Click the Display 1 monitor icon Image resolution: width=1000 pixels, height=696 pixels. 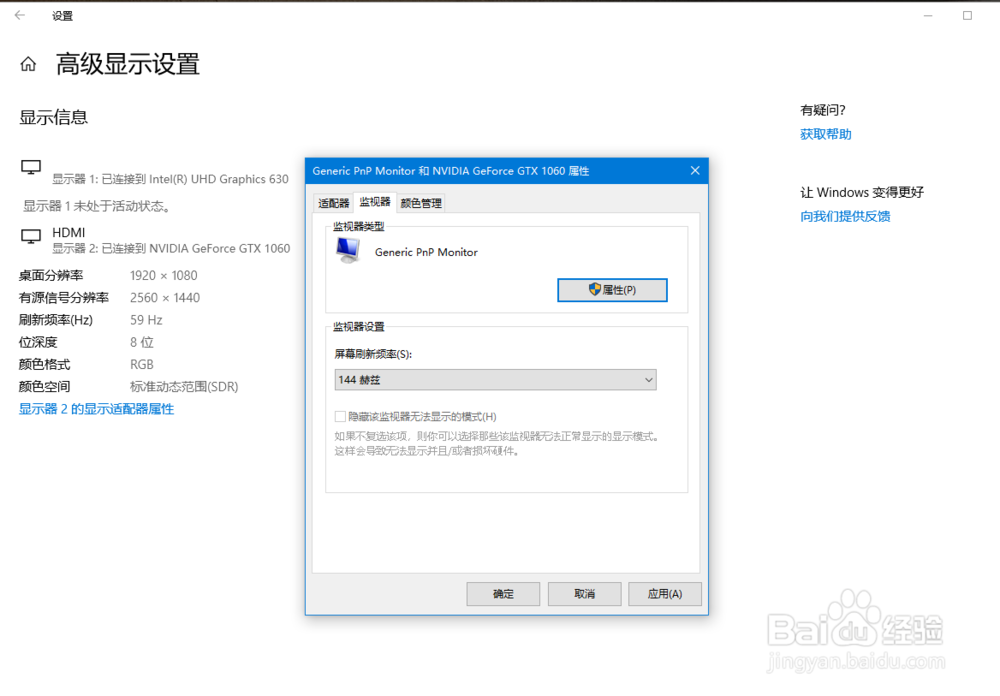coord(31,167)
